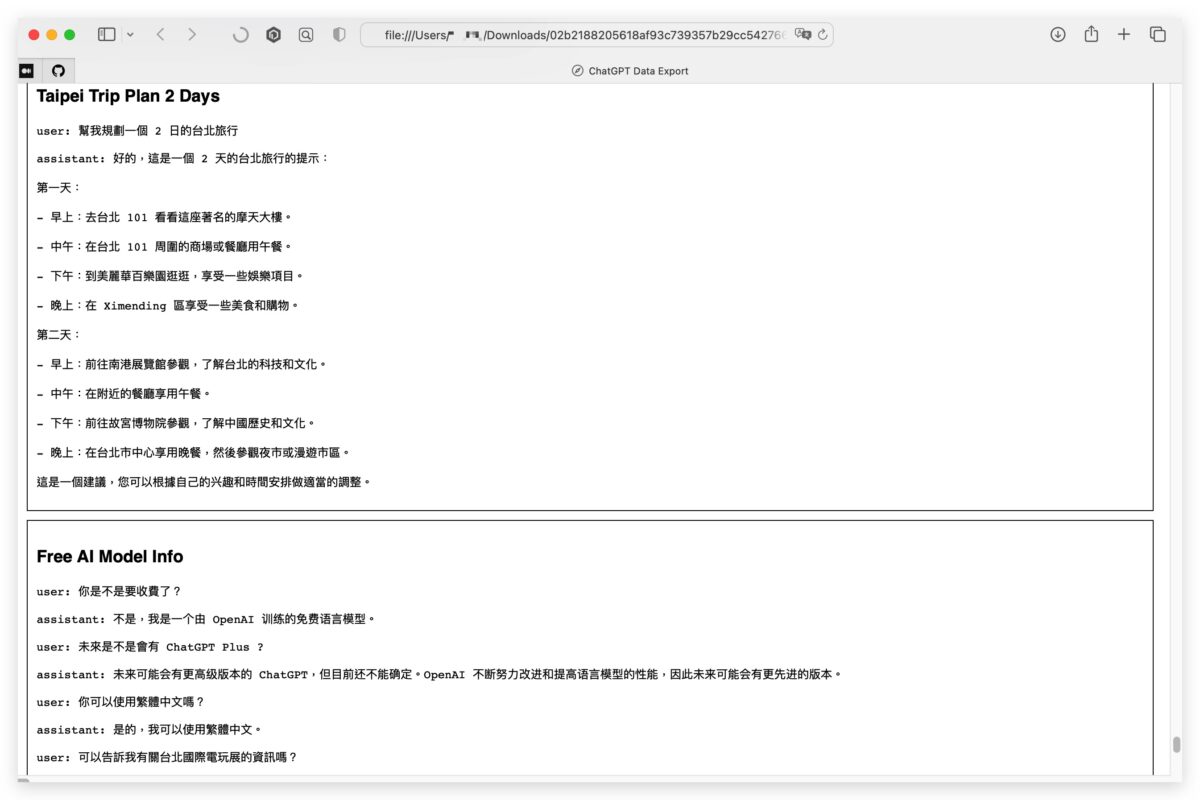Click the line starting "assistant: 好的，這是一個 2 天"
This screenshot has height=800, width=1200.
pyautogui.click(x=183, y=158)
